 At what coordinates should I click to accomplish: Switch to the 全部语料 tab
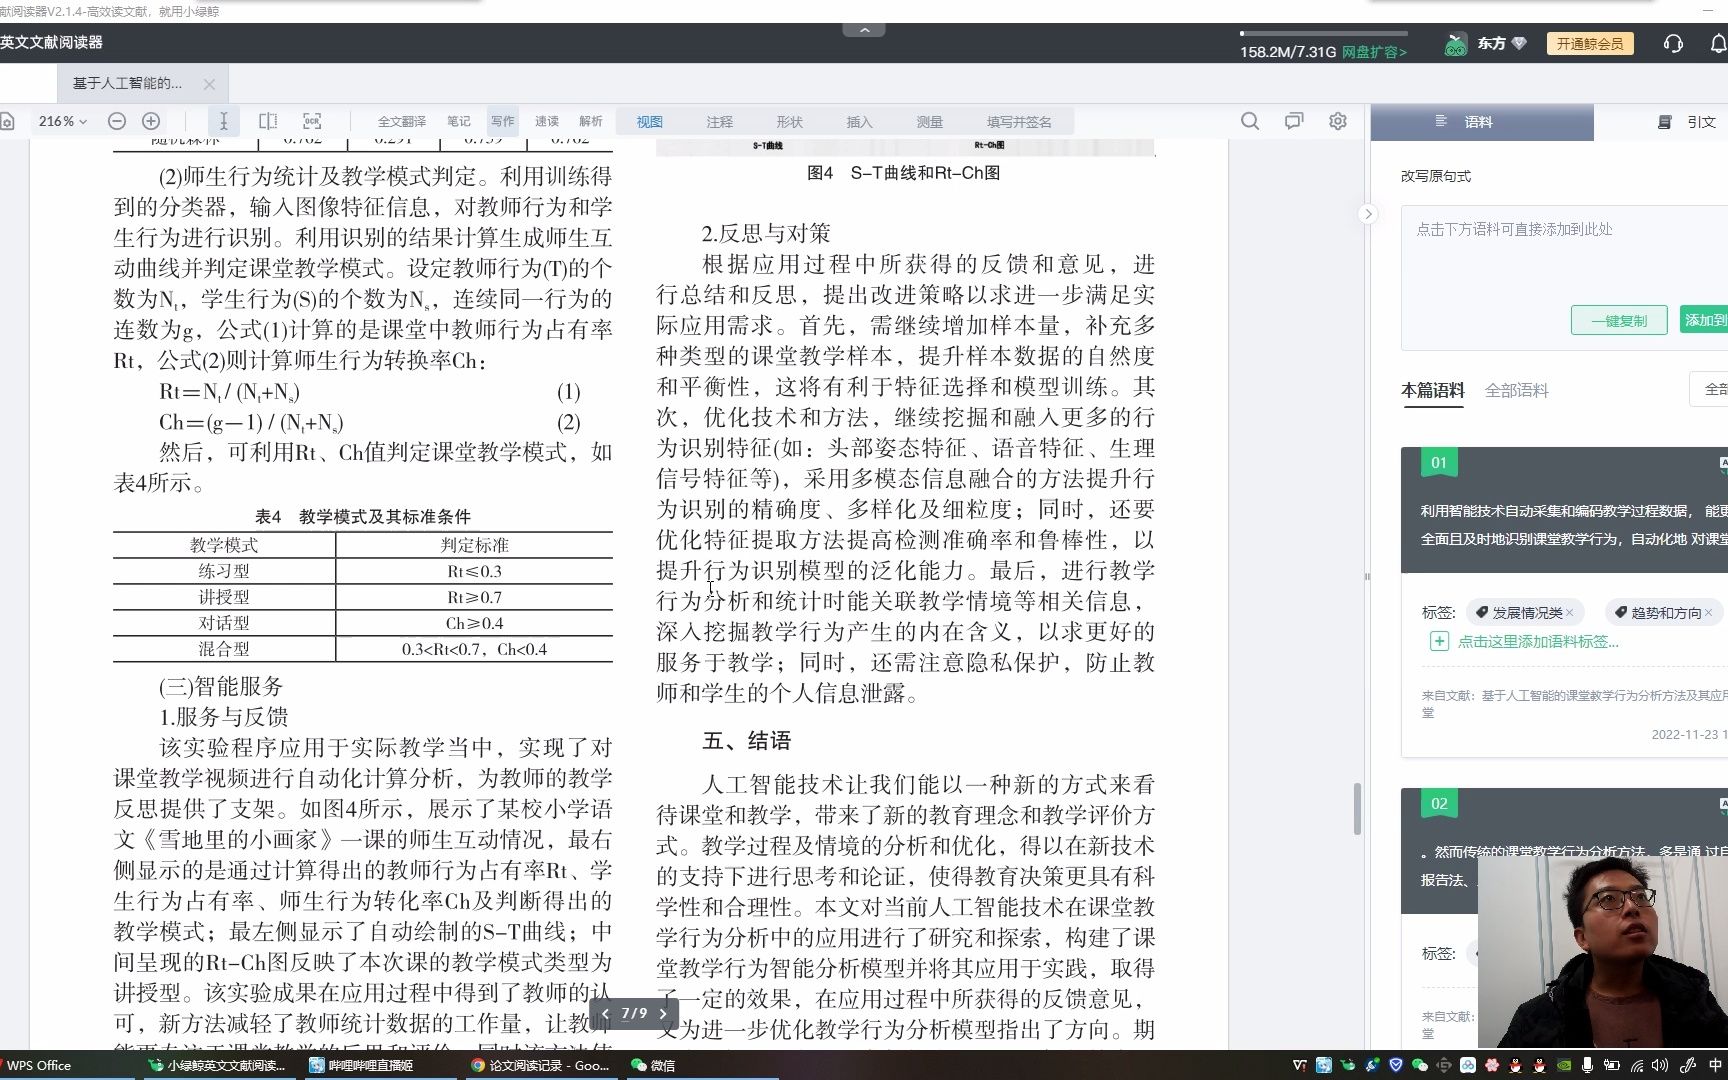pos(1517,390)
